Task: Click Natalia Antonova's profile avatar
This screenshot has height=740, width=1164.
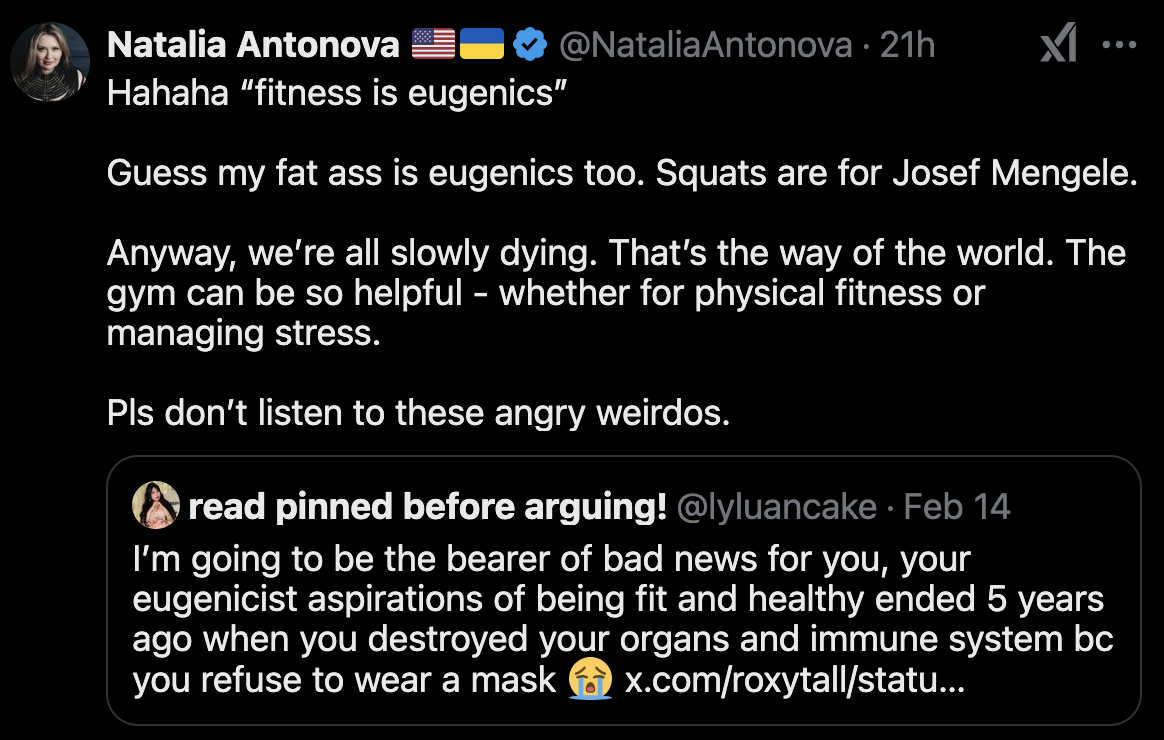Action: (x=50, y=61)
